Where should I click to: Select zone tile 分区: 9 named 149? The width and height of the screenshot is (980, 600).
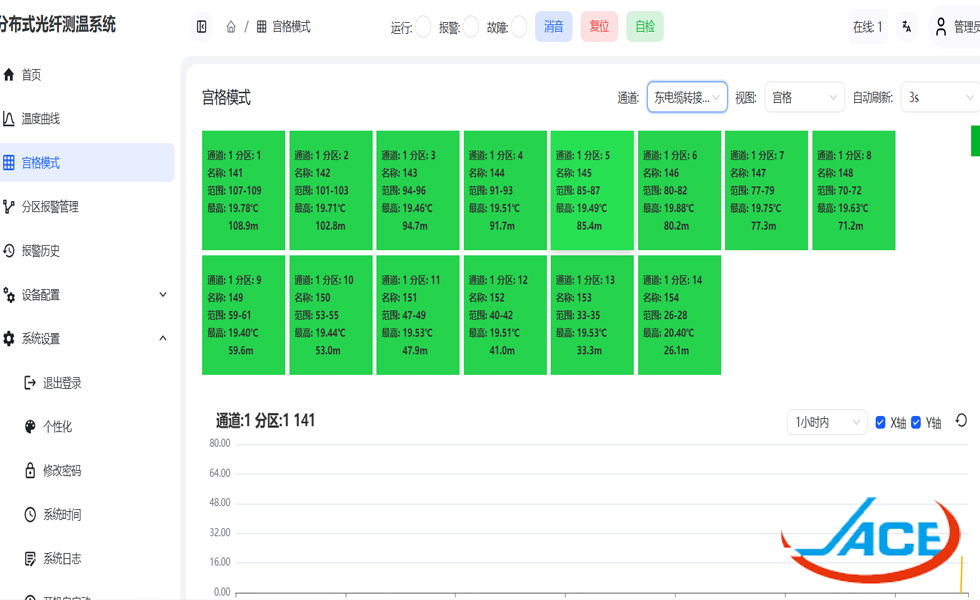click(x=244, y=315)
